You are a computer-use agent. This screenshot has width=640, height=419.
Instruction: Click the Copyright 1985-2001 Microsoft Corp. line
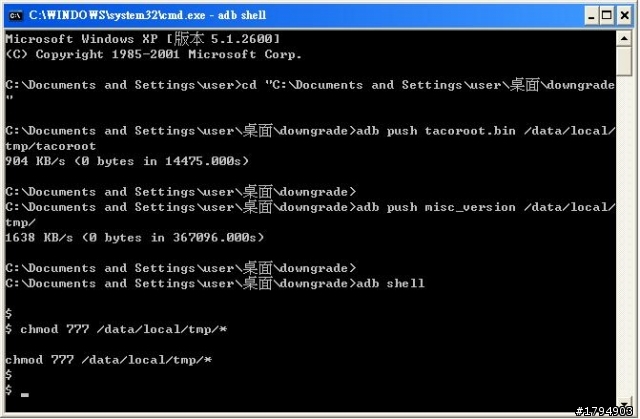point(153,54)
